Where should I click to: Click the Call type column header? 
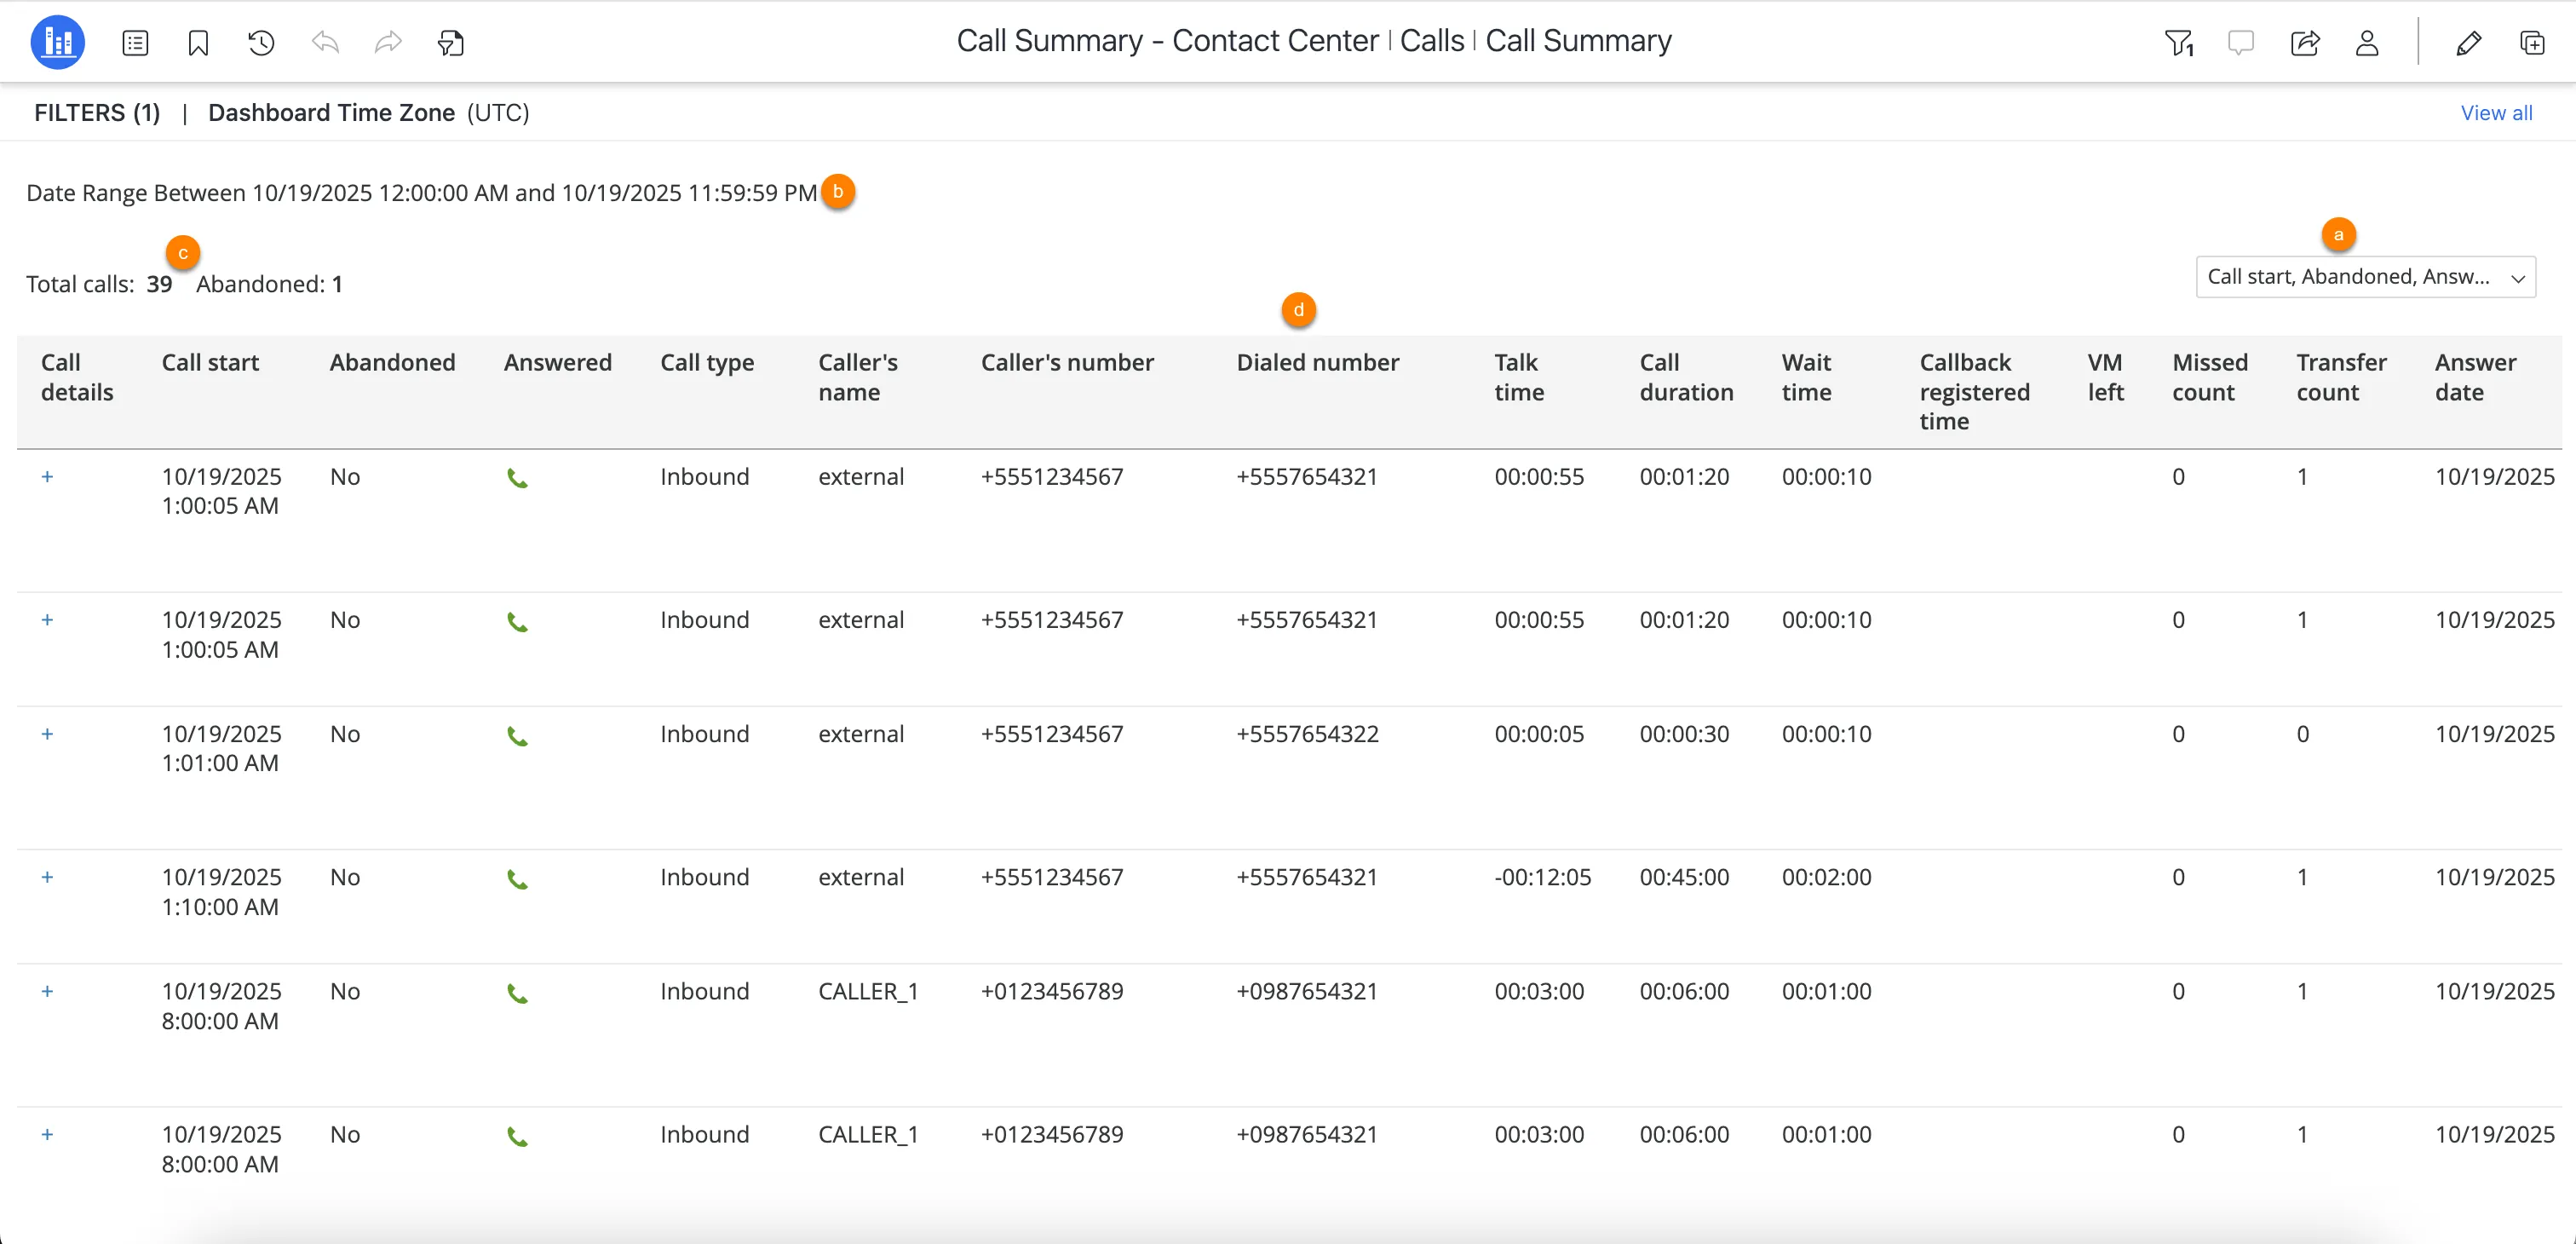click(x=707, y=363)
